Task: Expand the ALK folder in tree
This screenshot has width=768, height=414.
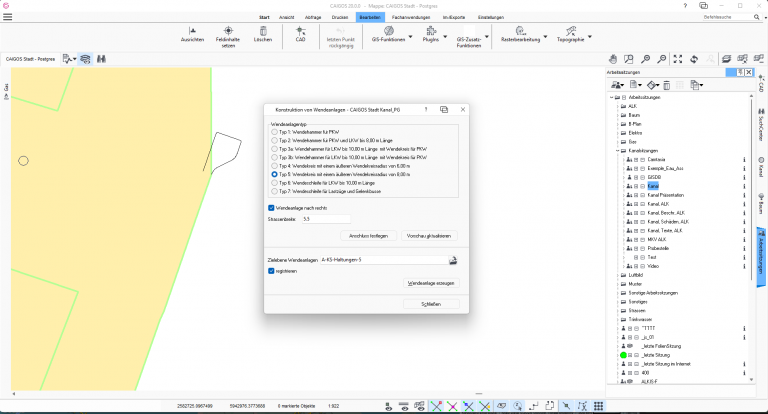Action: pyautogui.click(x=618, y=106)
